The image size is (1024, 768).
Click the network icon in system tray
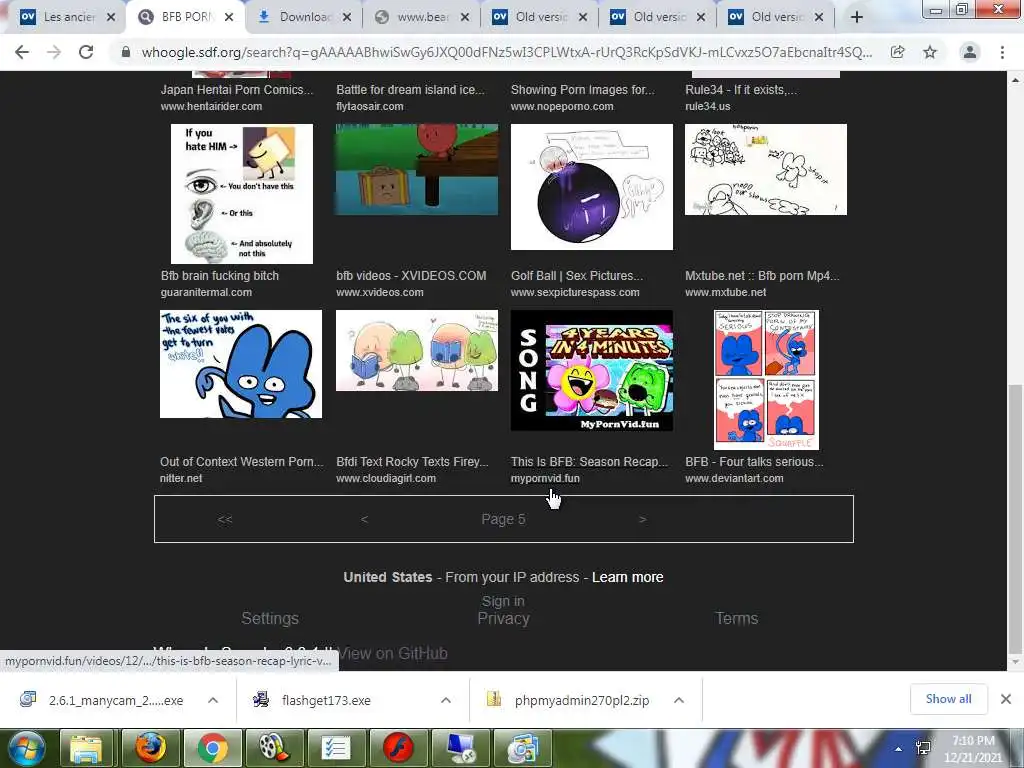[923, 748]
